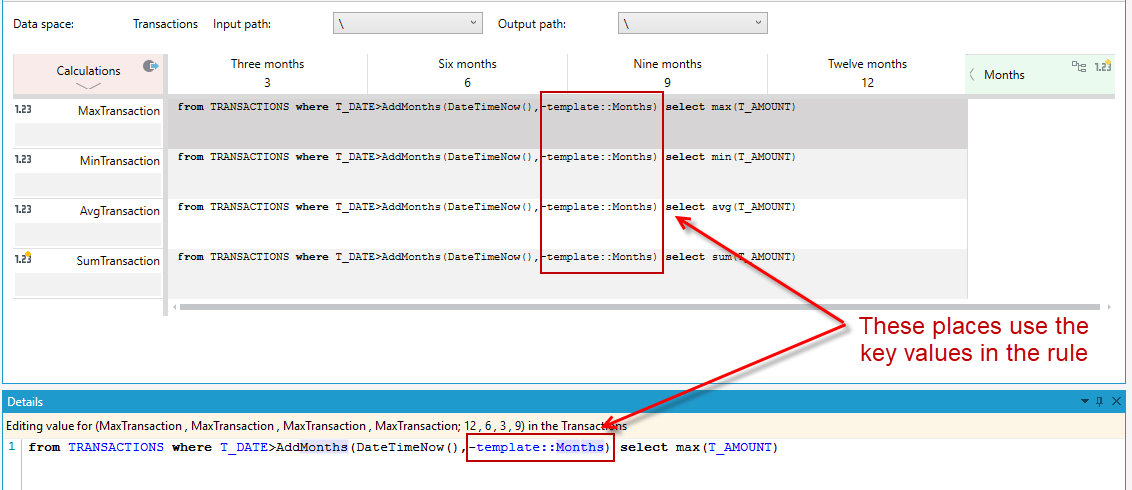Open the Input path dropdown
The image size is (1132, 490).
pyautogui.click(x=408, y=23)
